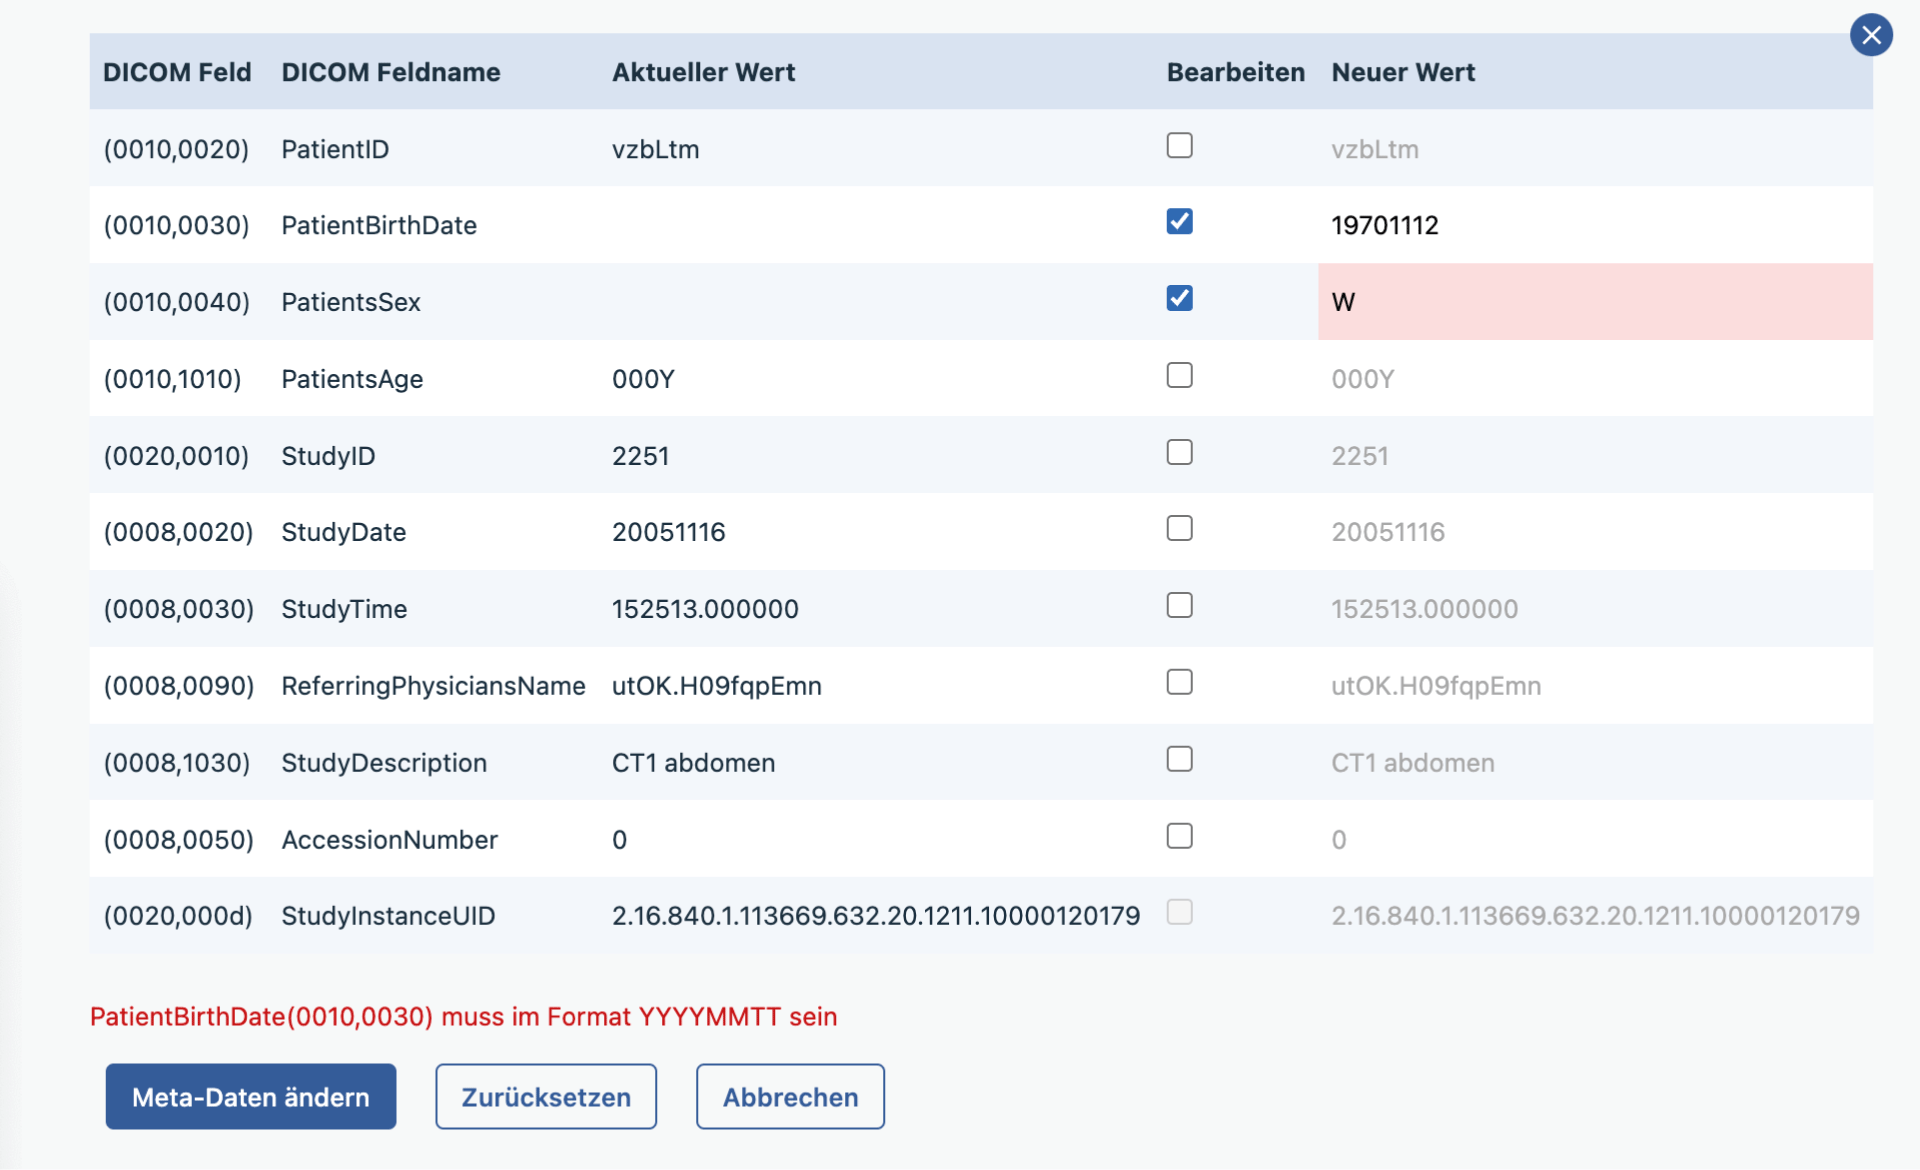The width and height of the screenshot is (1920, 1170).
Task: Uncheck the PatientsSex edit checkbox
Action: (1180, 299)
